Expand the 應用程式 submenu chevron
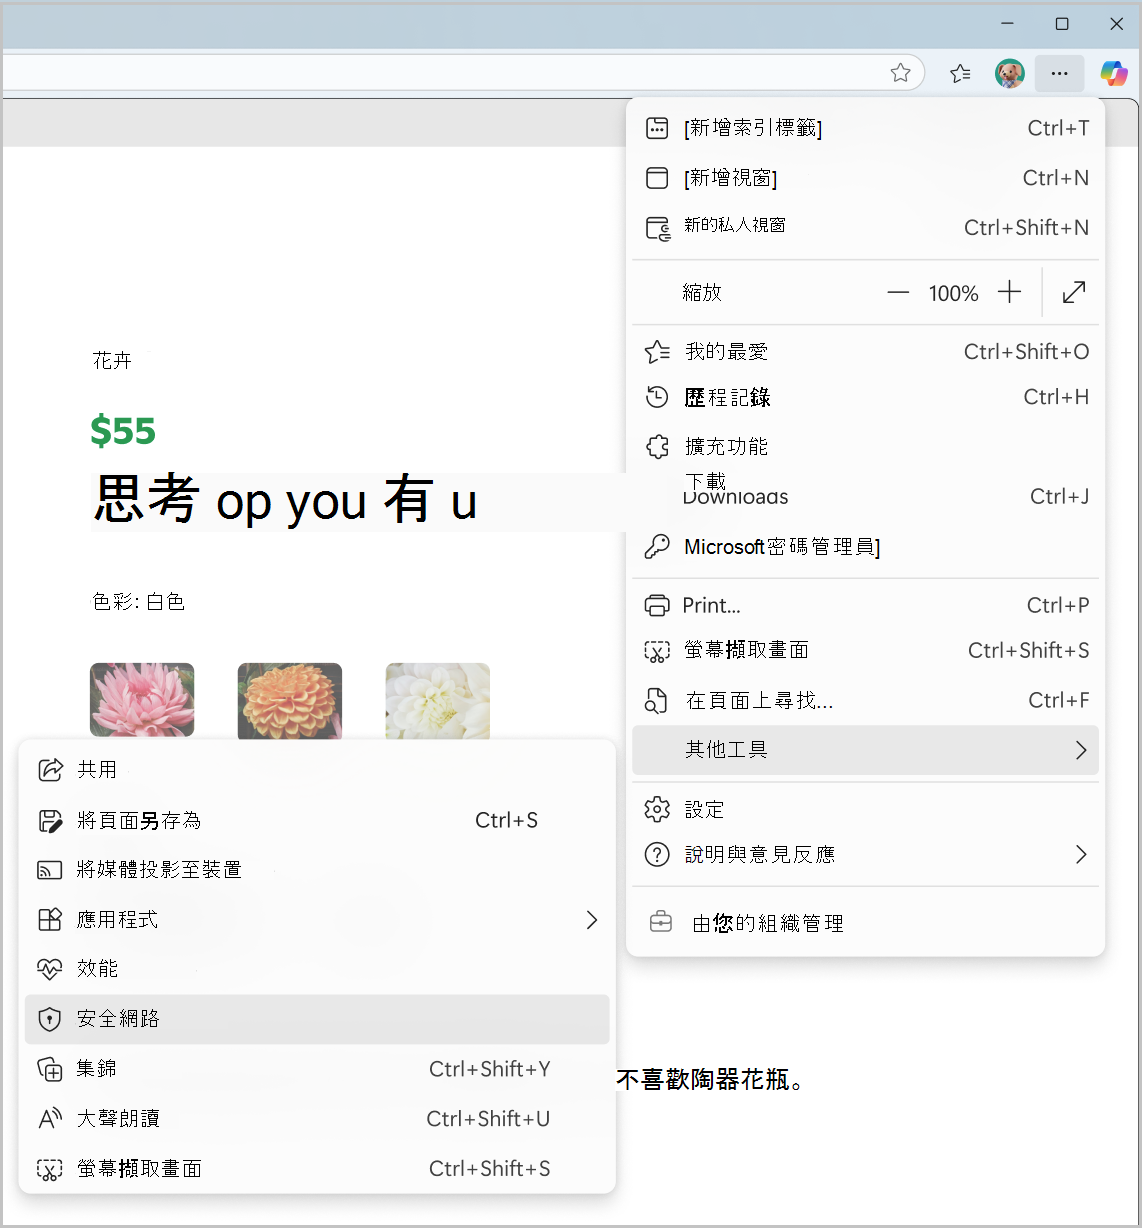Screen dimensions: 1142x1228 click(592, 920)
